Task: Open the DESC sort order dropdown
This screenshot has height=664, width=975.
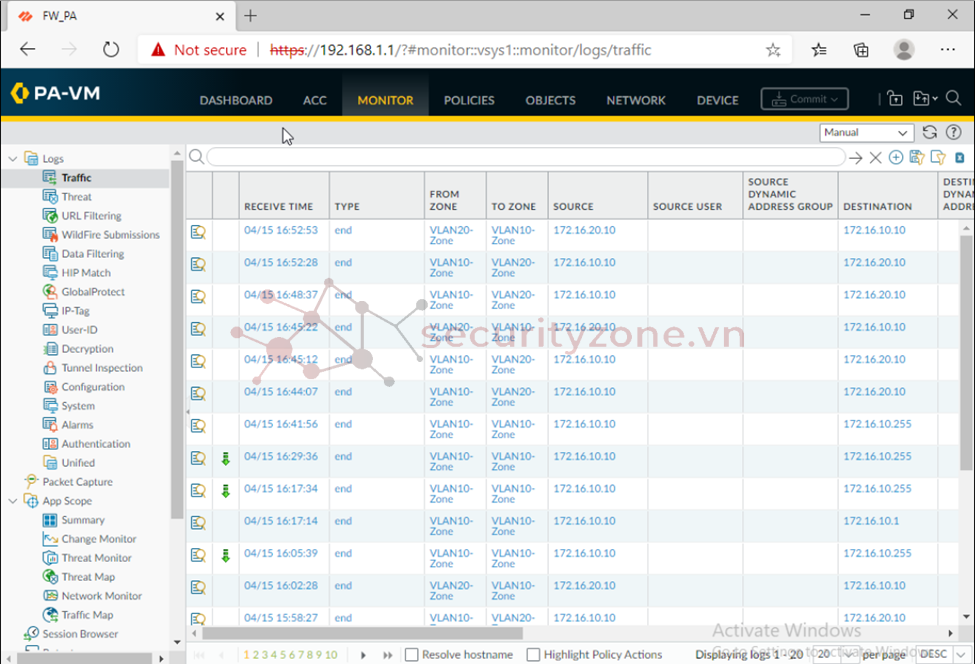Action: 943,654
